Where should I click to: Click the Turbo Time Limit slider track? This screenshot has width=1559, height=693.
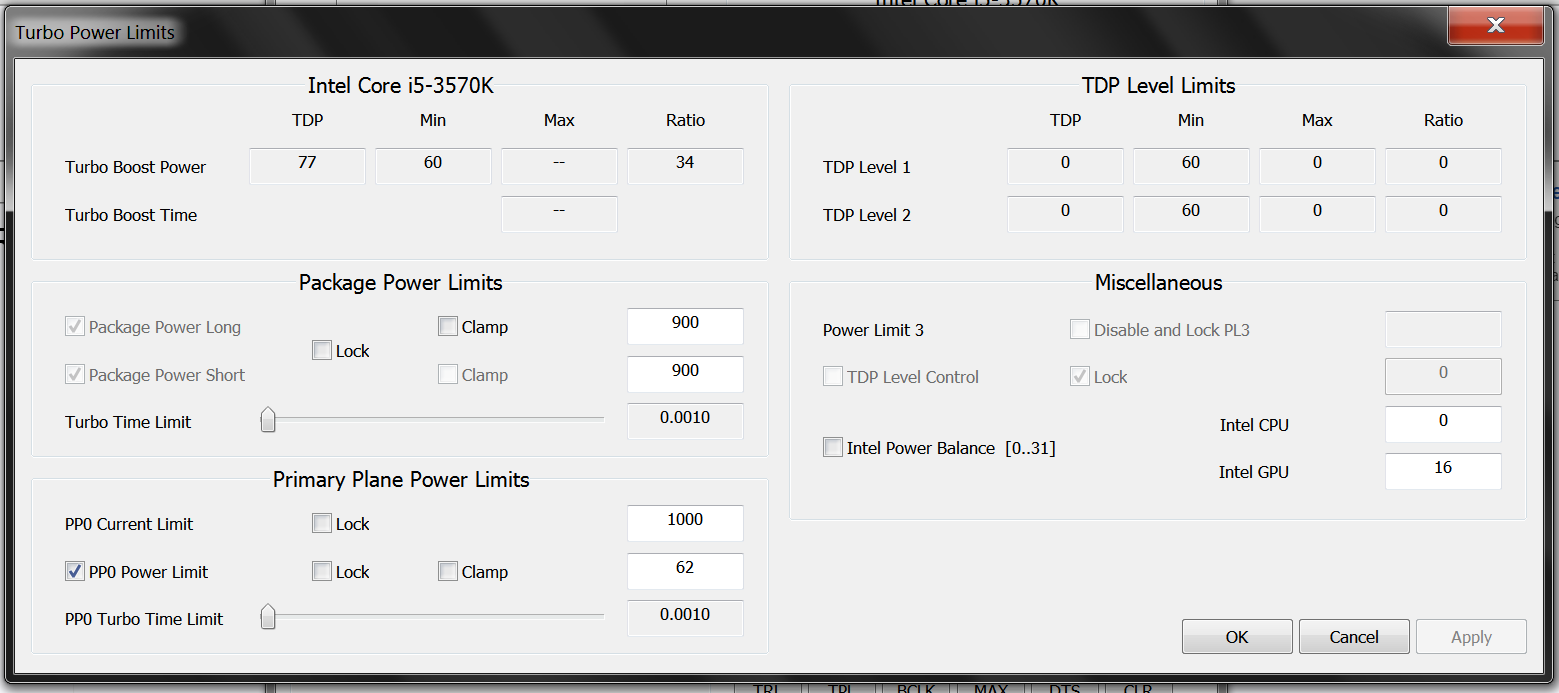(x=432, y=419)
